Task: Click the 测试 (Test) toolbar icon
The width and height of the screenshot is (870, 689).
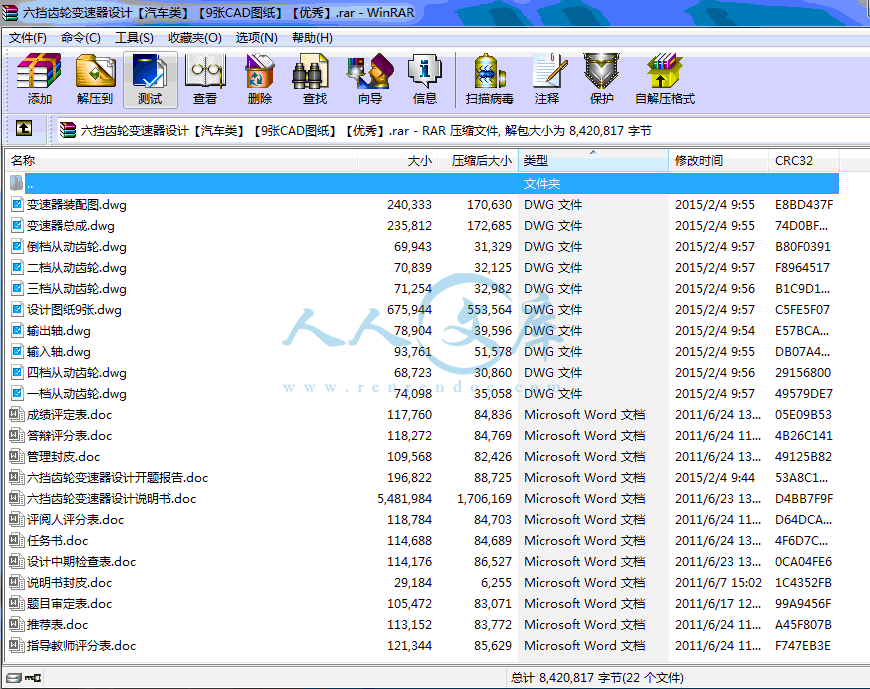Action: (150, 71)
